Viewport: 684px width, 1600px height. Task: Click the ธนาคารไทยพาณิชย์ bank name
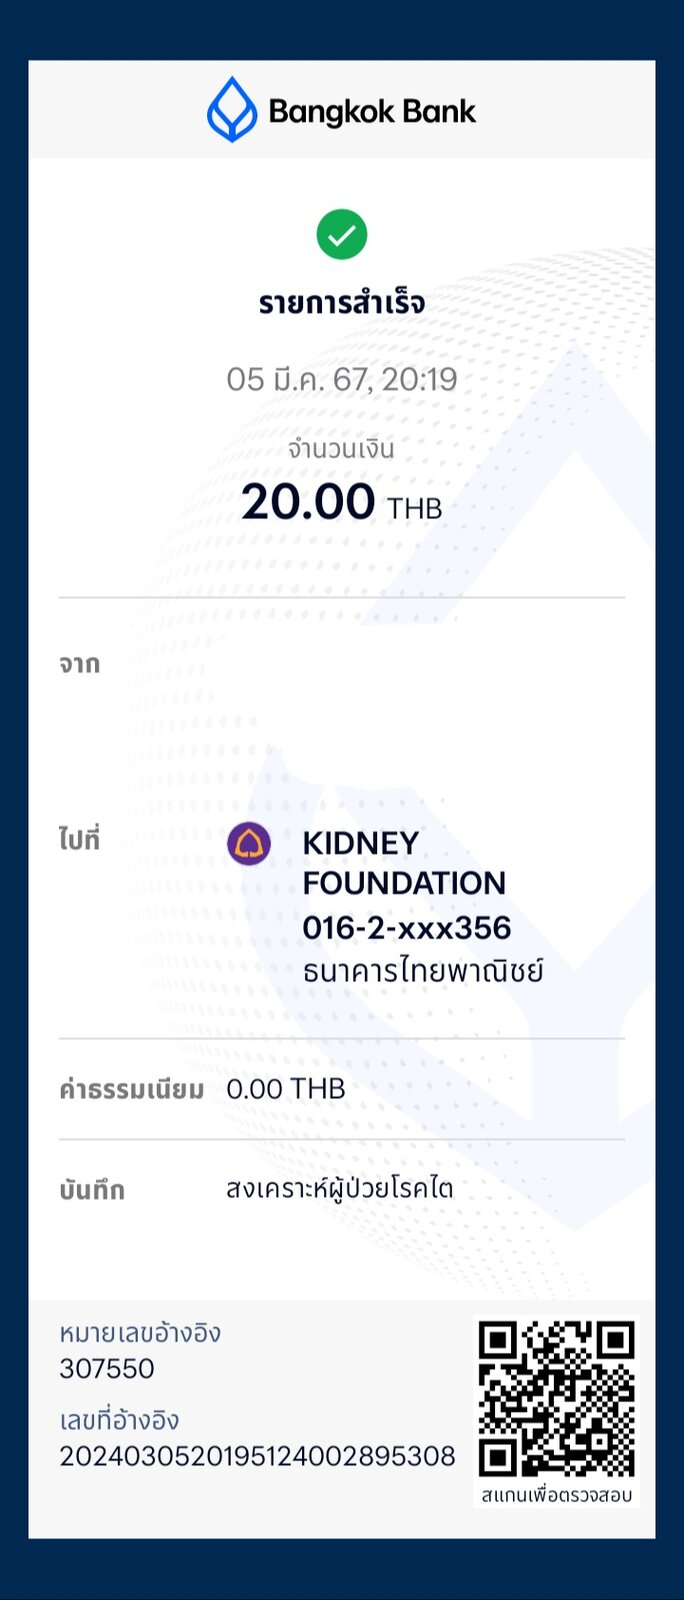point(423,970)
